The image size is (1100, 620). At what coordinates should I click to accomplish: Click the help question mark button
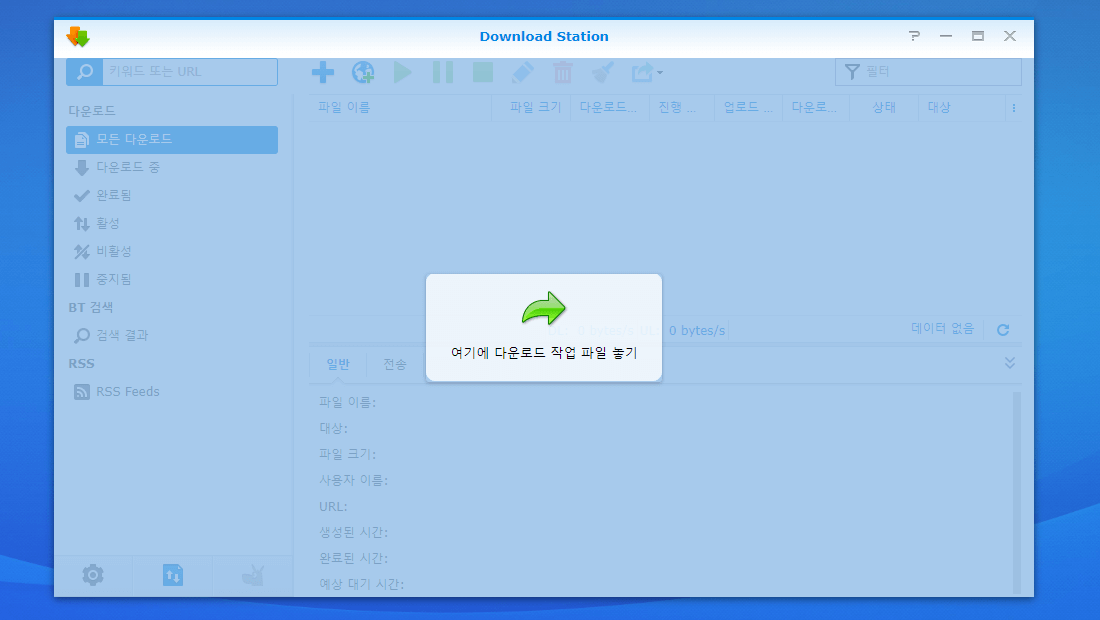914,36
